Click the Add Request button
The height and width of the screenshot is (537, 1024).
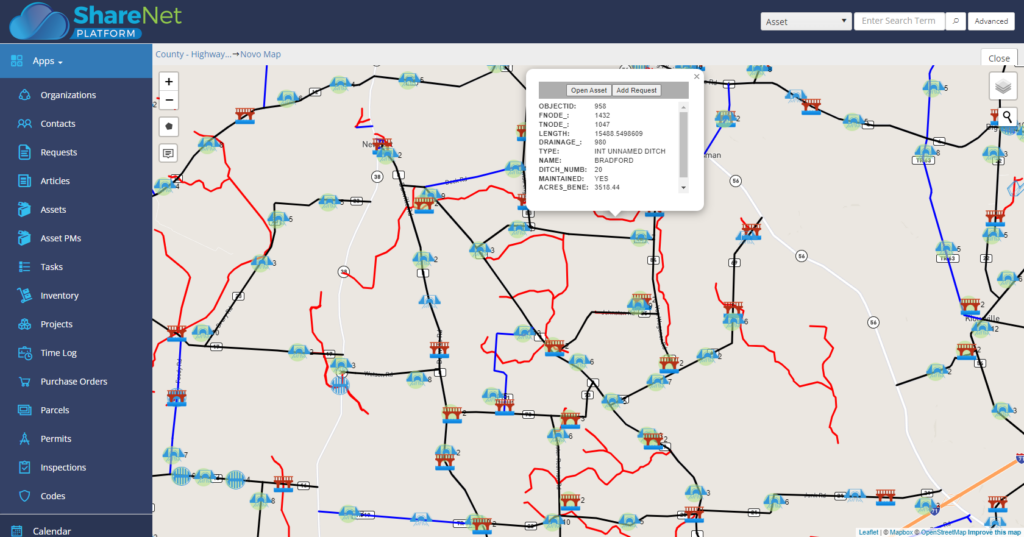coord(637,90)
